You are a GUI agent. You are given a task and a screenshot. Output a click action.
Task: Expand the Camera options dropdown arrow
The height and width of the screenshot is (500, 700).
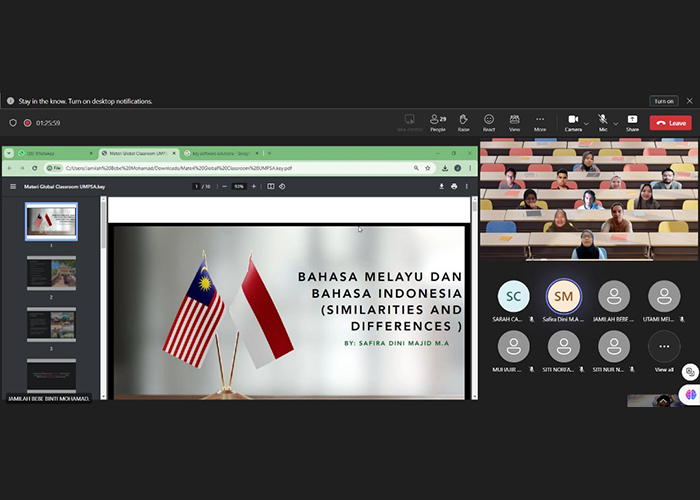pyautogui.click(x=586, y=124)
